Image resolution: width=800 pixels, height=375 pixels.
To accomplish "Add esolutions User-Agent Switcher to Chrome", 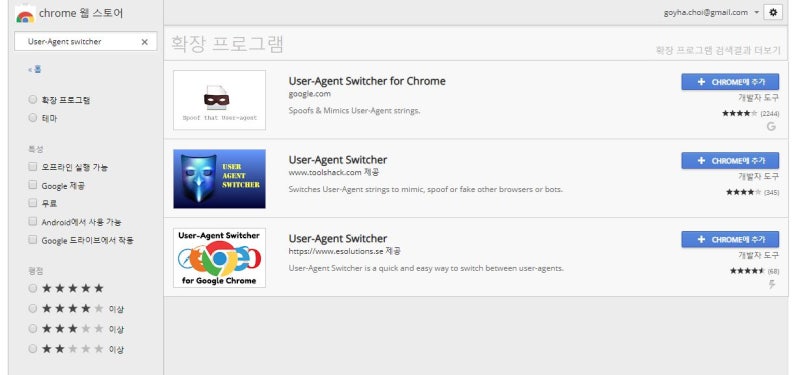I will pyautogui.click(x=730, y=239).
